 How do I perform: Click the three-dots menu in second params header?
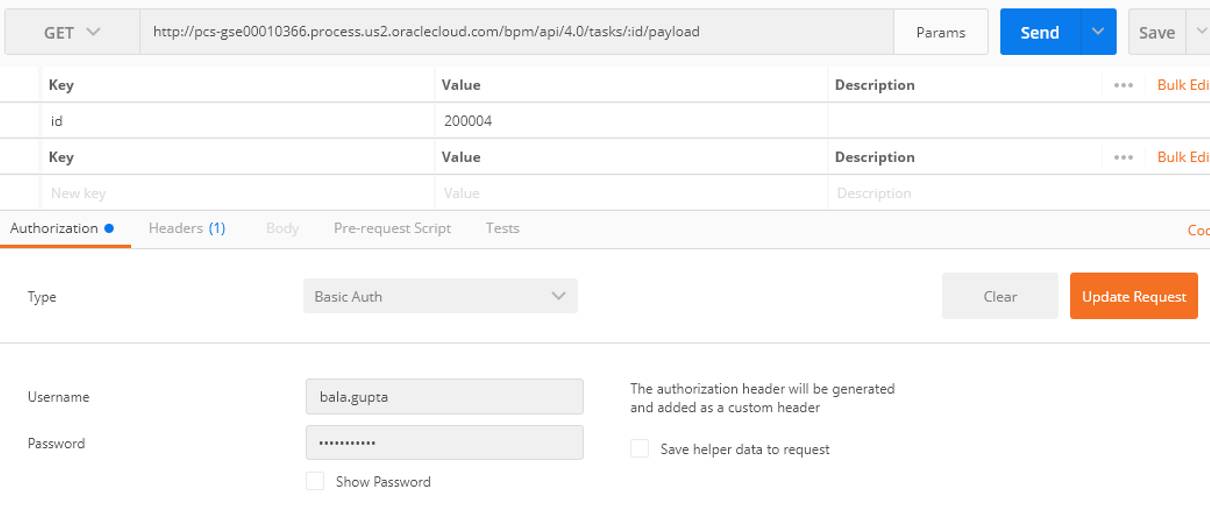1123,157
